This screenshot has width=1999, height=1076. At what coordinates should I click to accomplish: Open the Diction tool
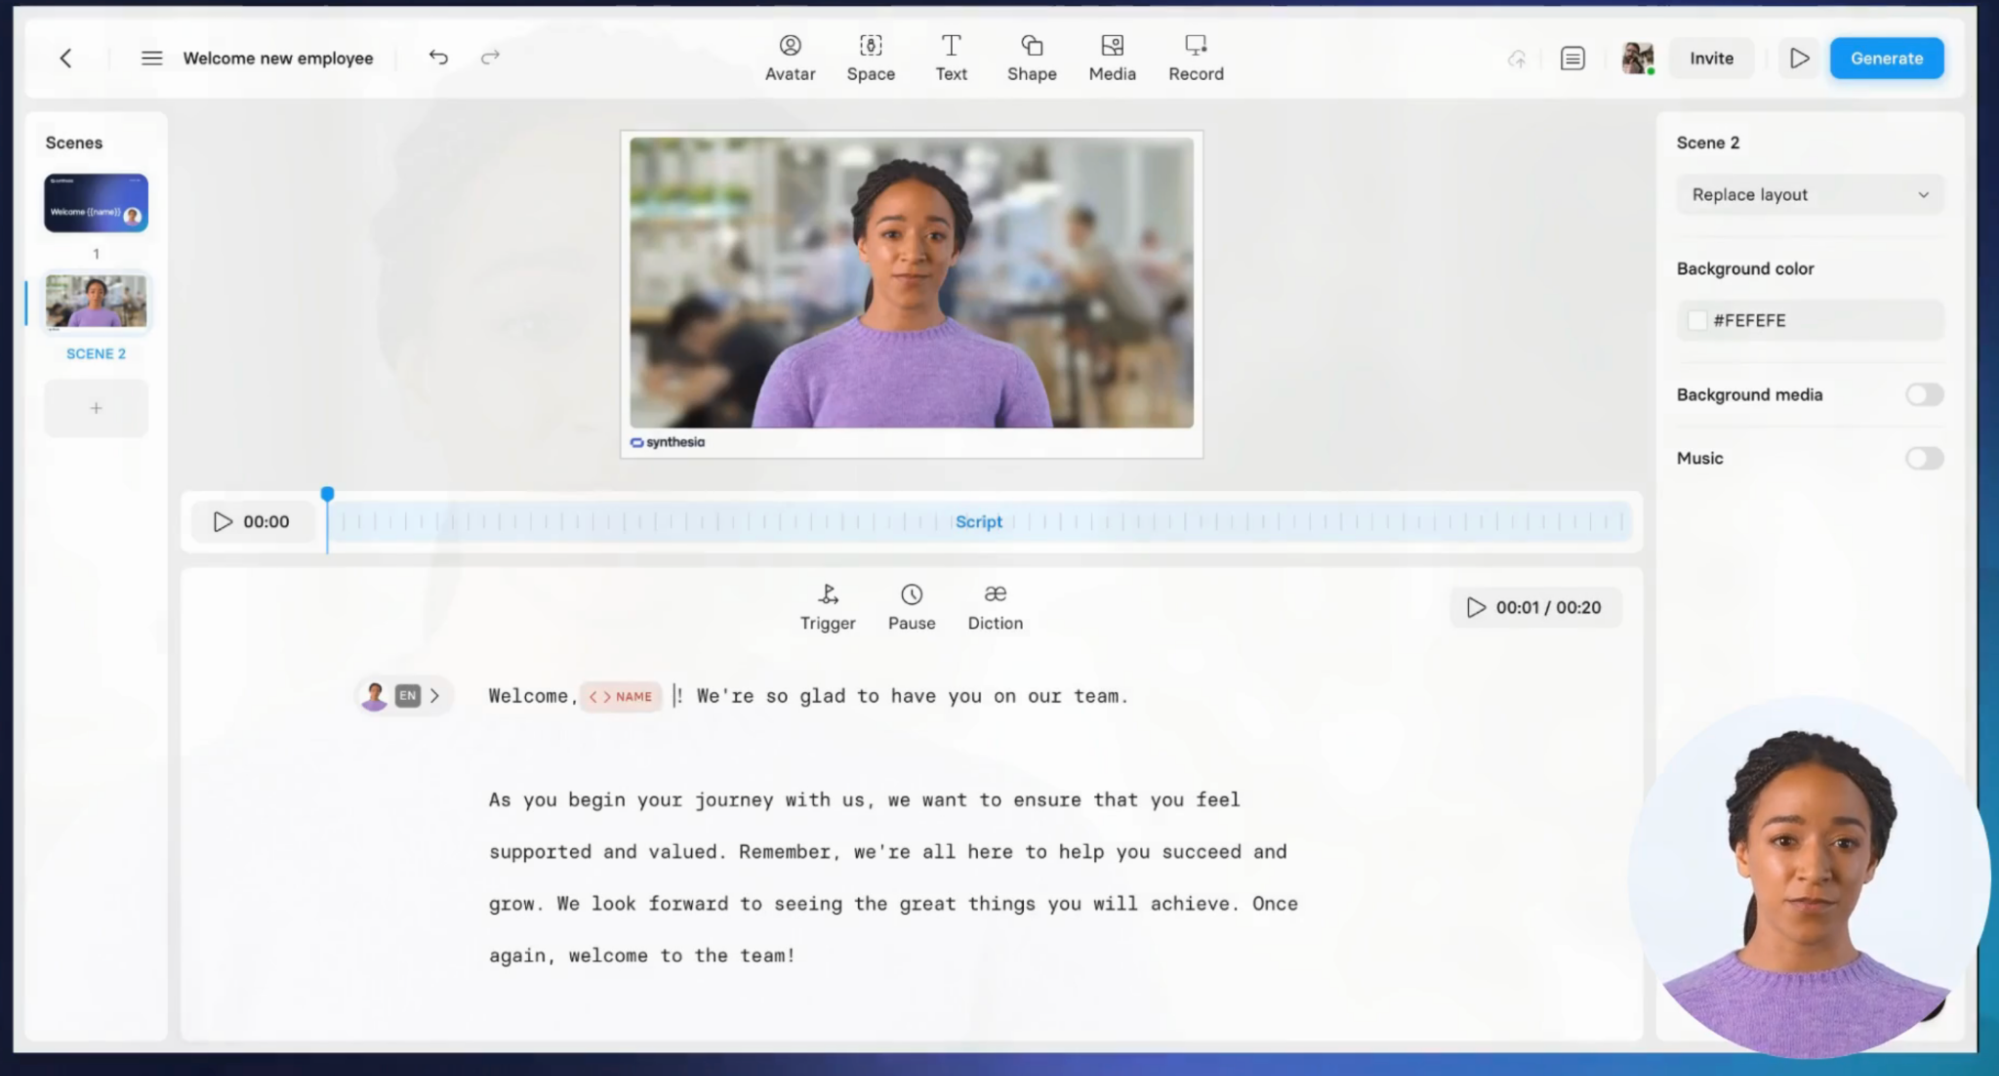coord(994,607)
